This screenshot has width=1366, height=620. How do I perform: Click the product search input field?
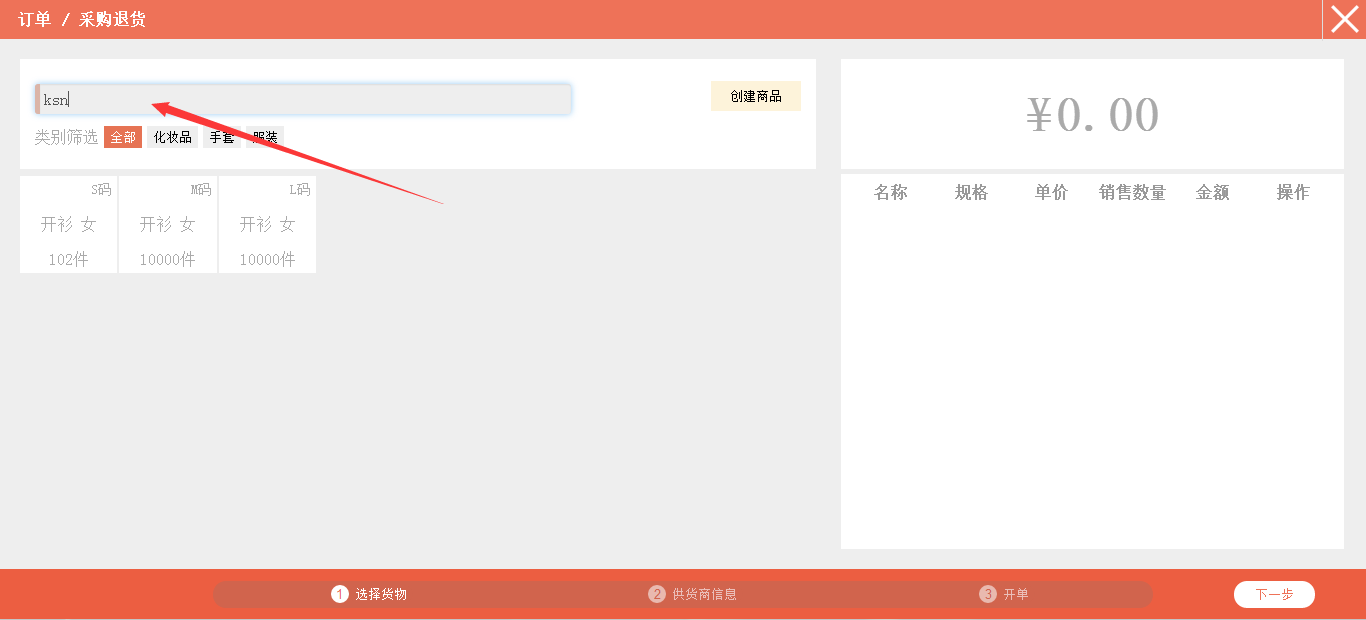coord(304,99)
